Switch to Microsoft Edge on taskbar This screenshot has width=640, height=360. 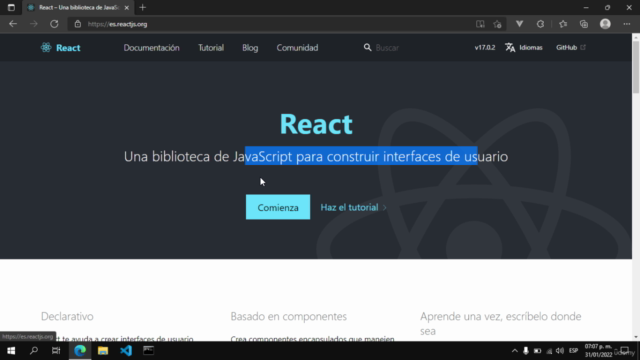pos(80,351)
